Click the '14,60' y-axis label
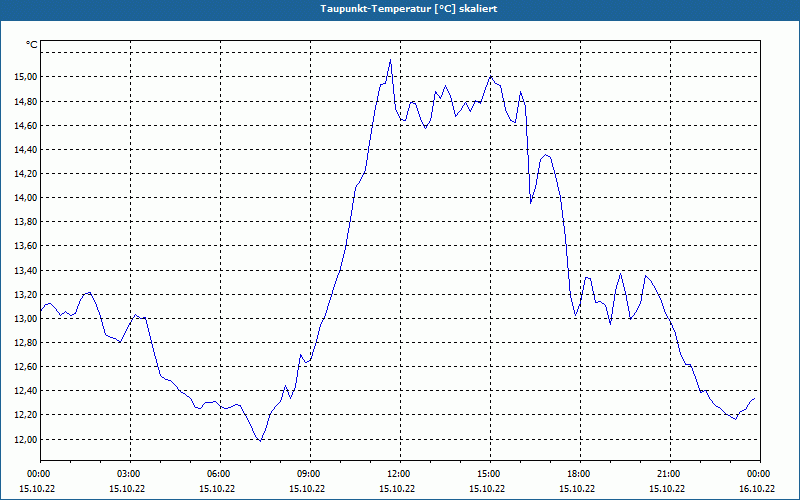This screenshot has height=500, width=800. 28,126
